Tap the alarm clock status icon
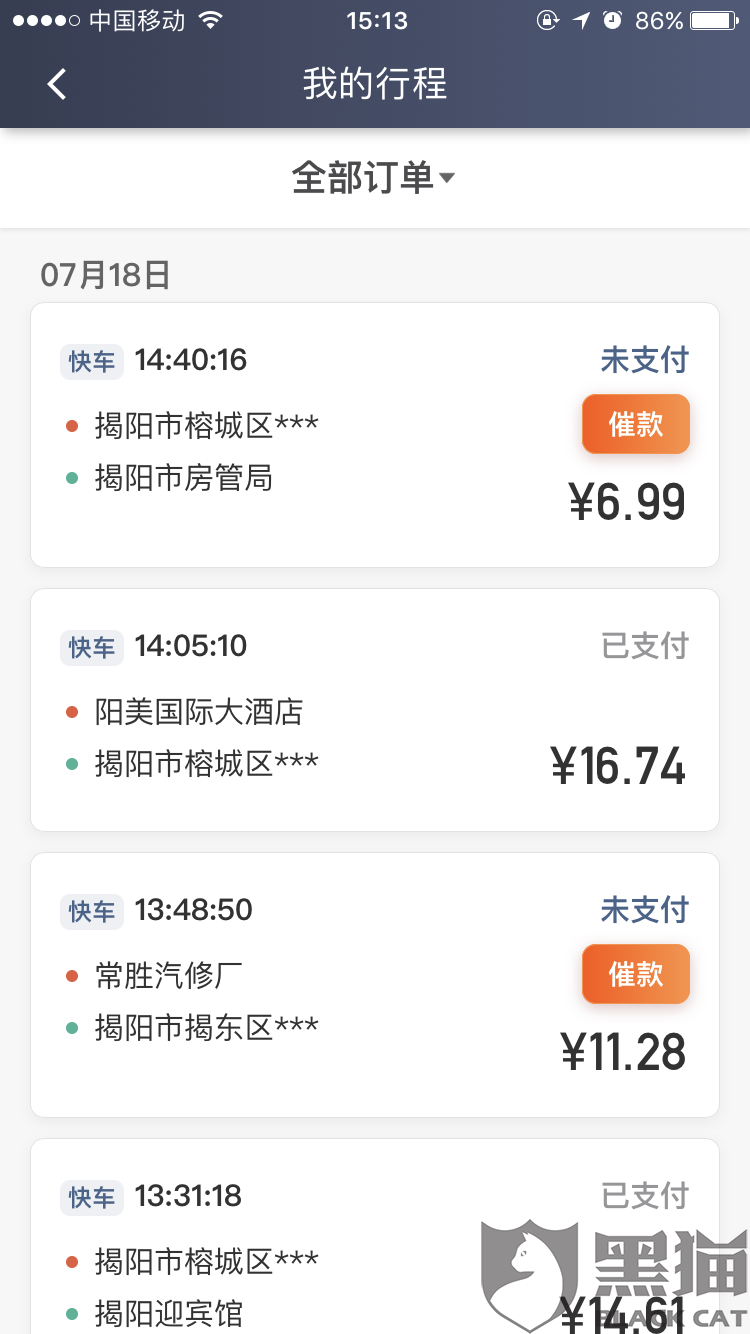Viewport: 750px width, 1334px height. pyautogui.click(x=612, y=21)
